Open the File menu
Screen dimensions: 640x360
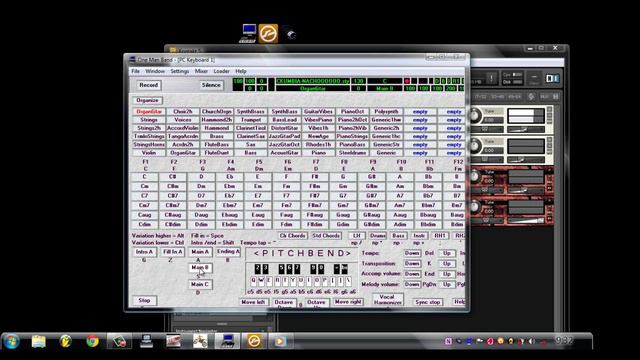click(136, 71)
